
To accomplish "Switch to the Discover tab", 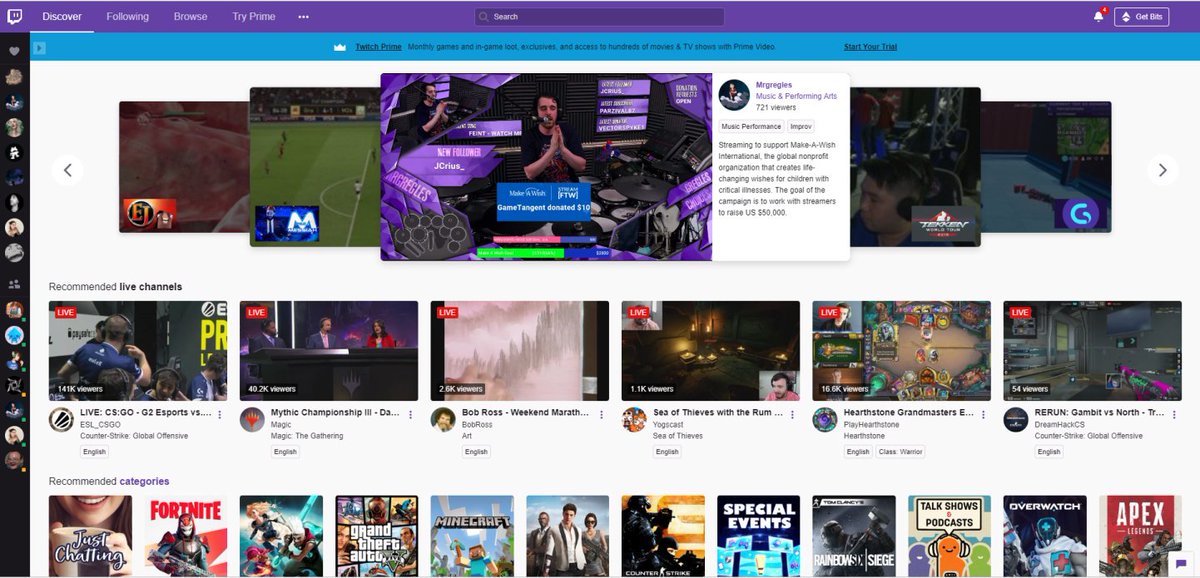I will (x=63, y=17).
